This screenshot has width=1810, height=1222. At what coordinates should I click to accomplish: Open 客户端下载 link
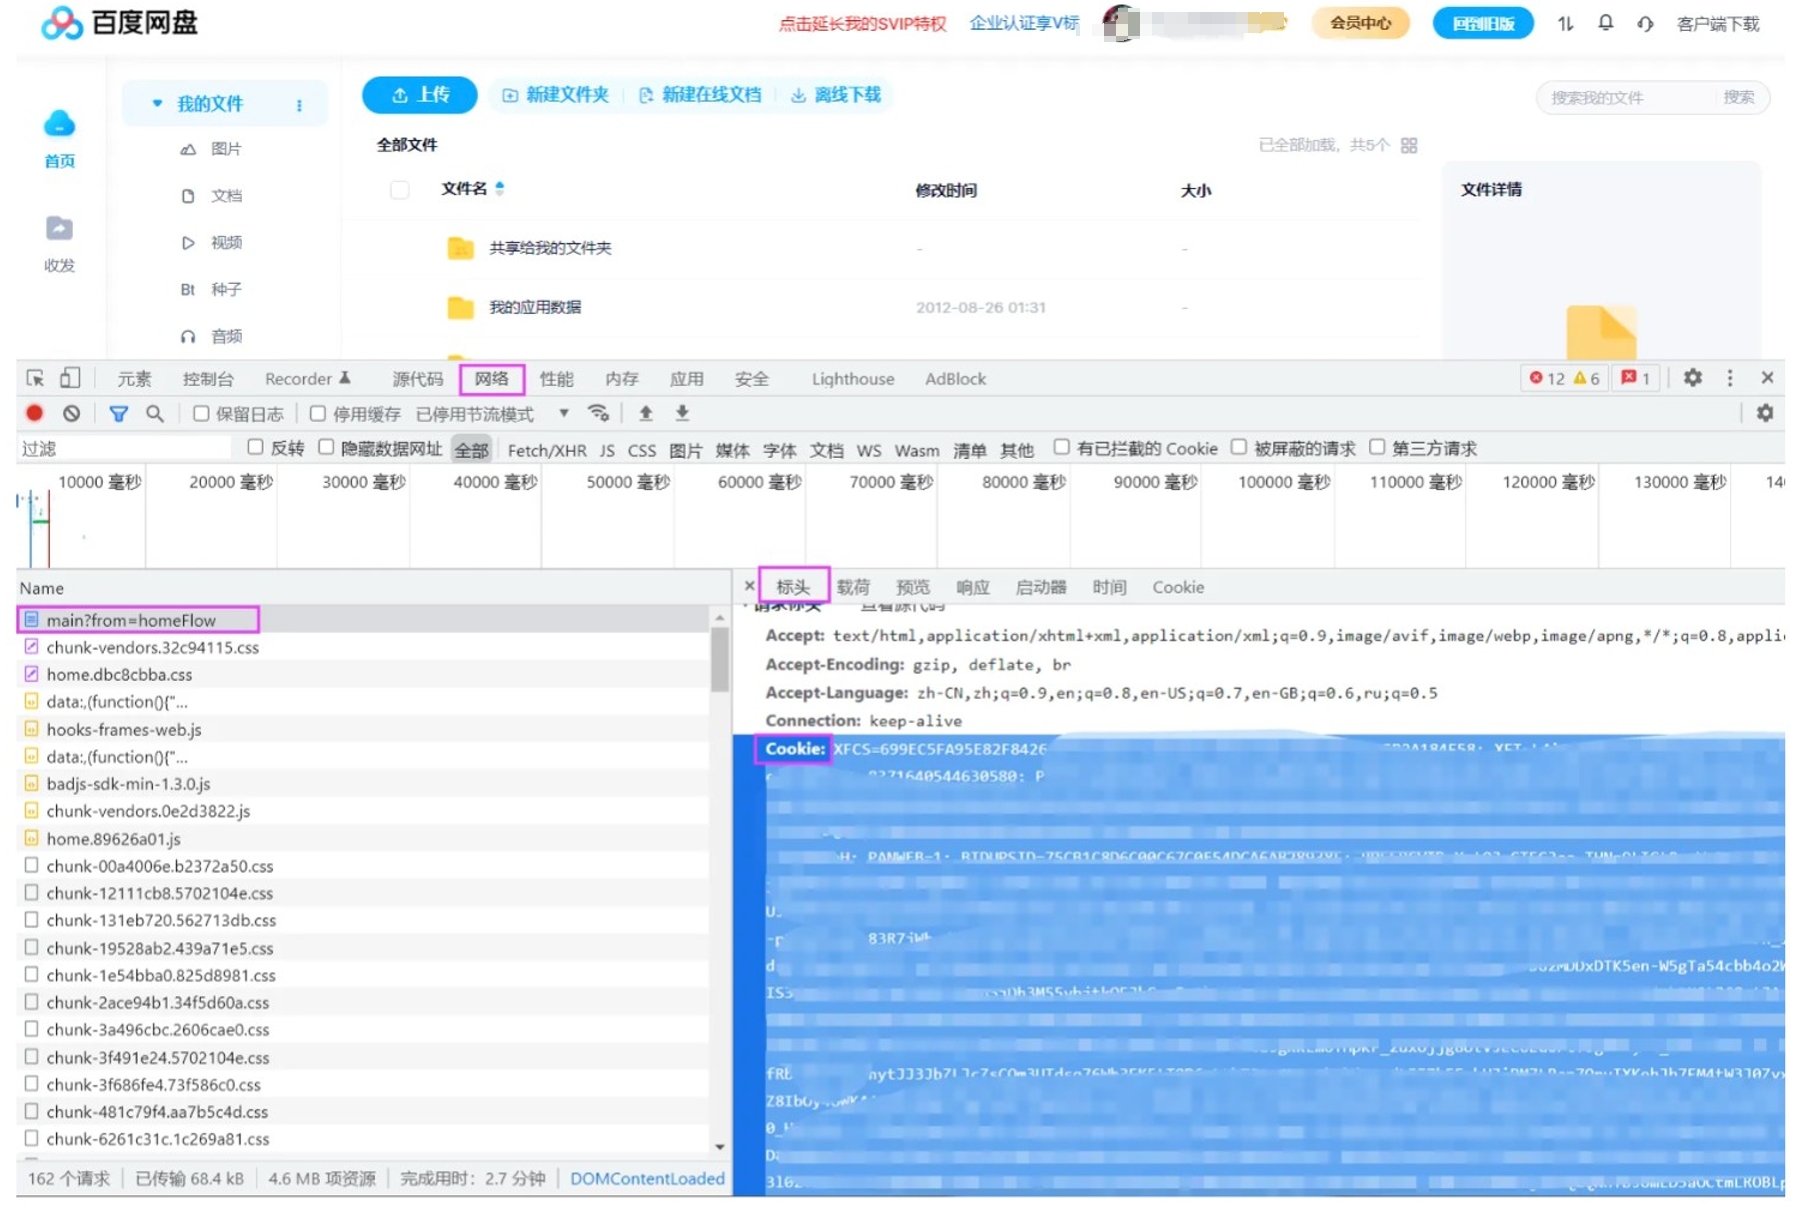(1717, 24)
